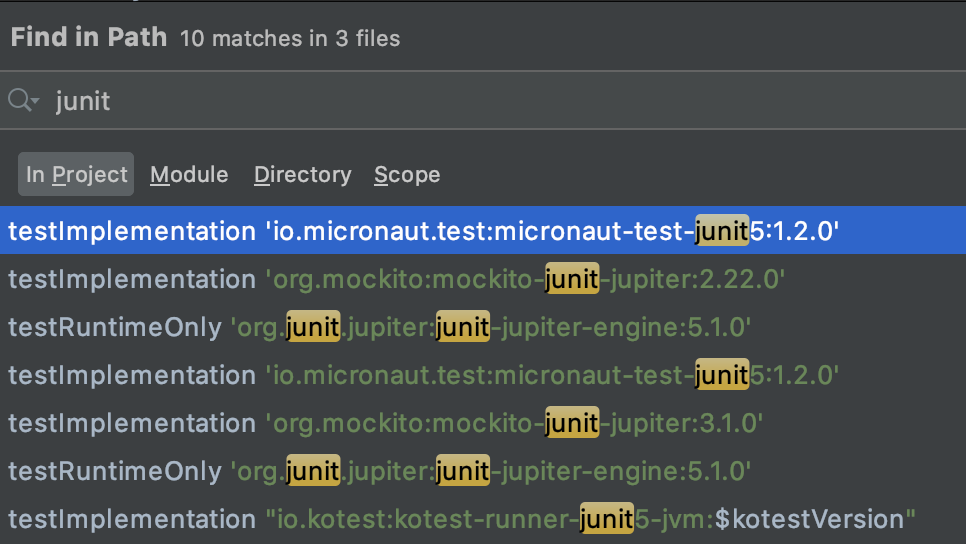The width and height of the screenshot is (966, 544).
Task: Select the non-highlighted micronaut-test-junit5:1.2.0 result
Action: (483, 375)
